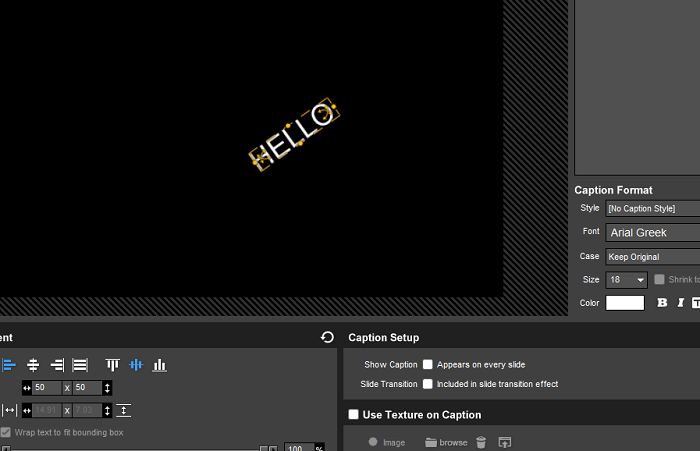This screenshot has width=700, height=451.
Task: Check Use Texture on Caption
Action: point(354,414)
